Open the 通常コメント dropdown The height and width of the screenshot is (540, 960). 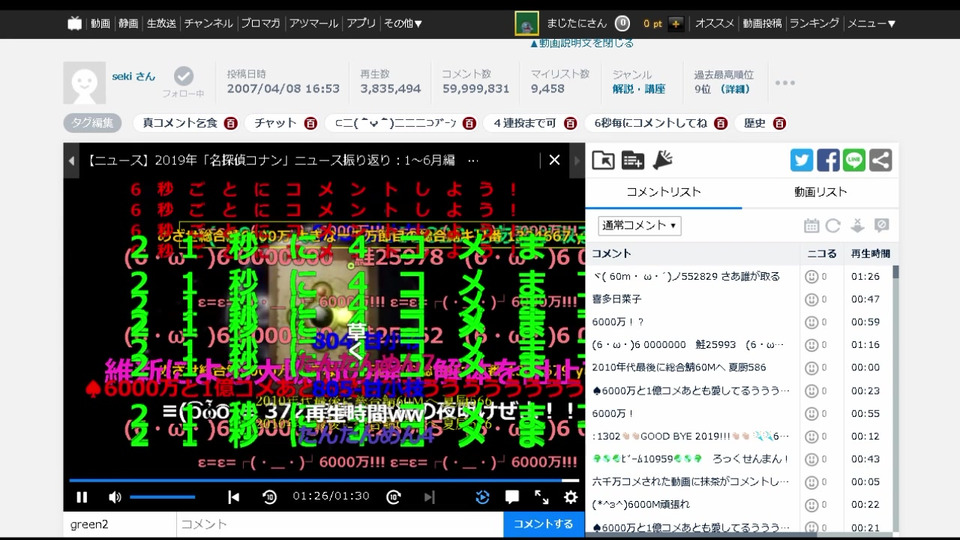639,225
